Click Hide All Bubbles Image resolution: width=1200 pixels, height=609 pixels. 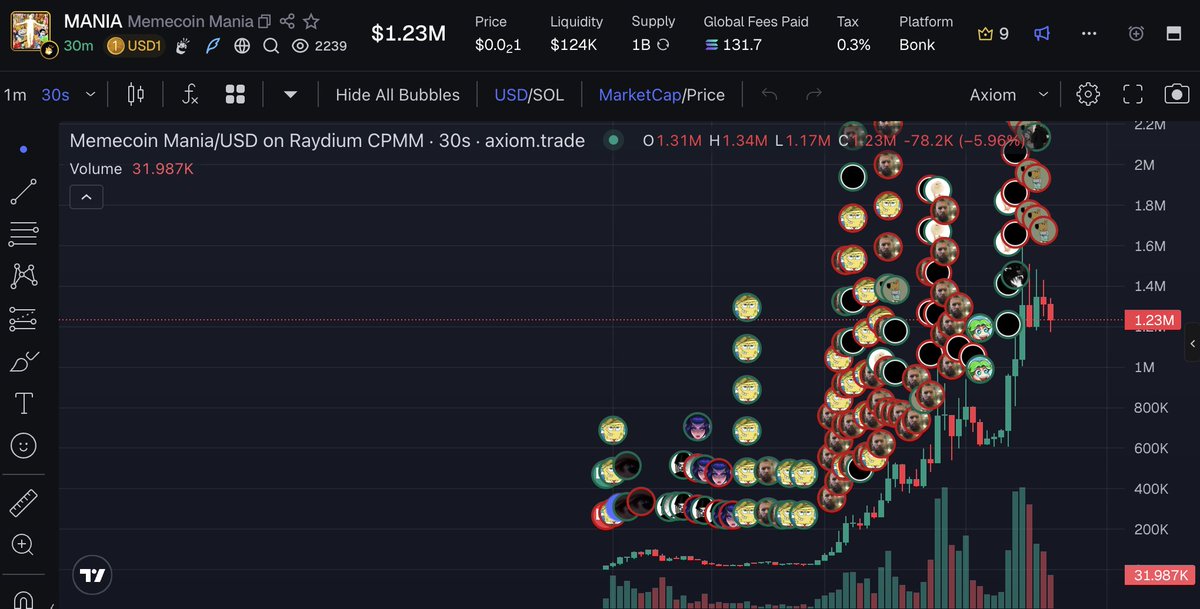398,95
